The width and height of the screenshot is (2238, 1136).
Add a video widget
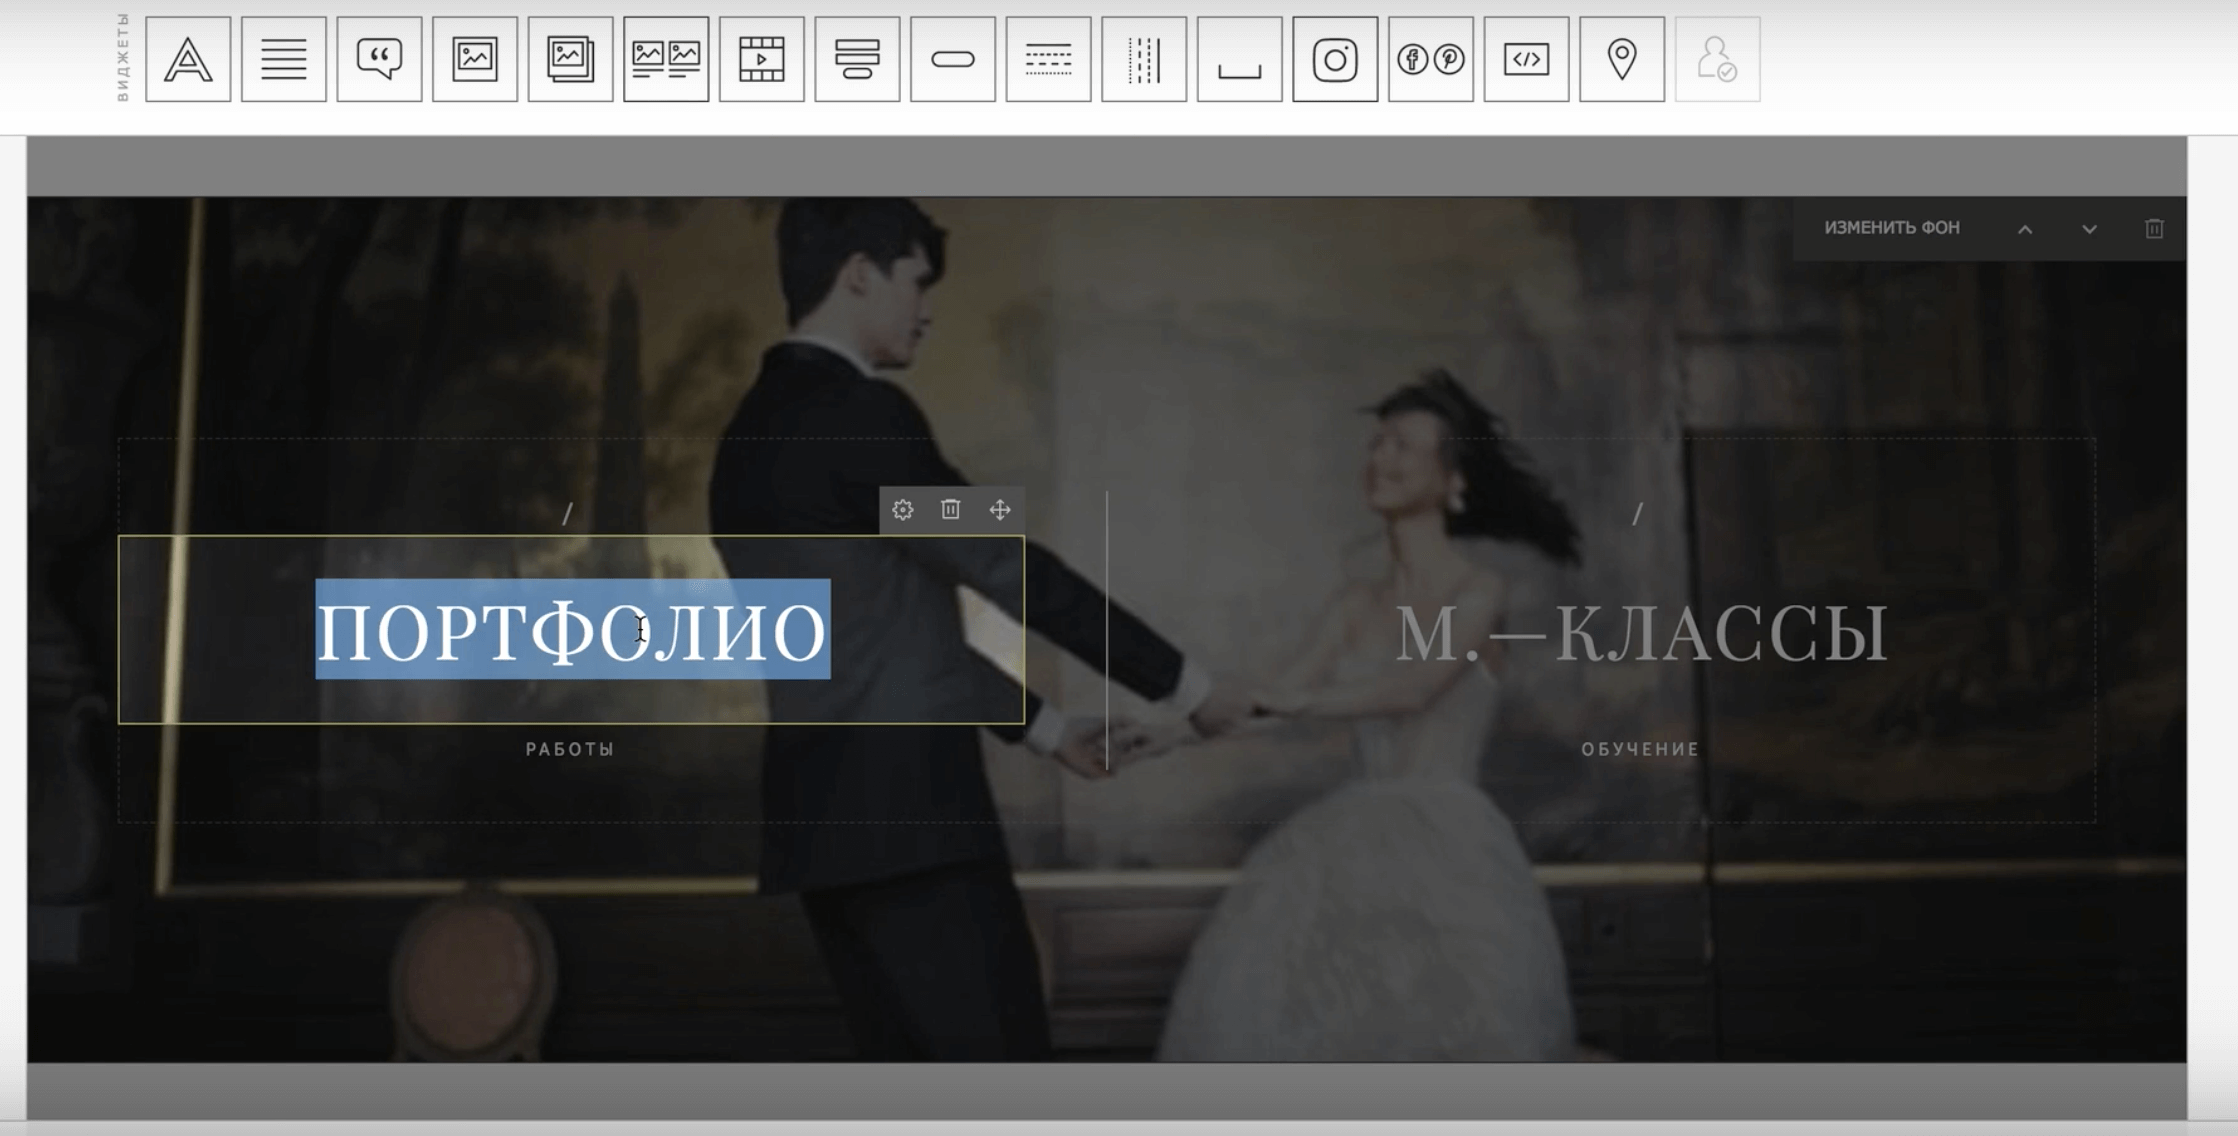tap(761, 59)
